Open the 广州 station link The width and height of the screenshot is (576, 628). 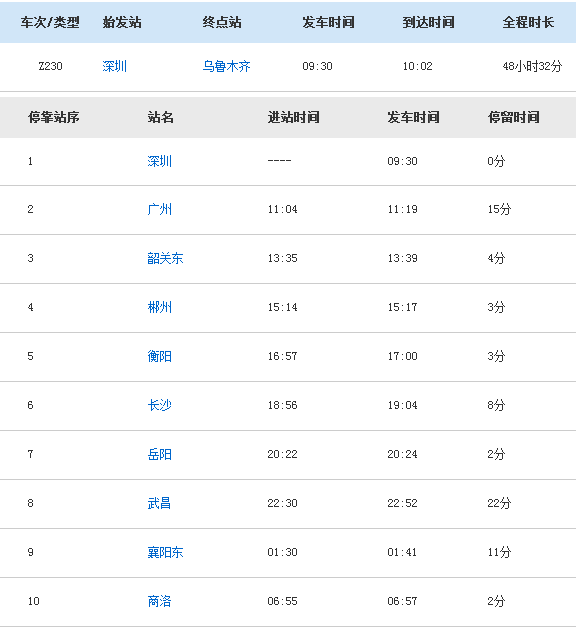coord(159,209)
